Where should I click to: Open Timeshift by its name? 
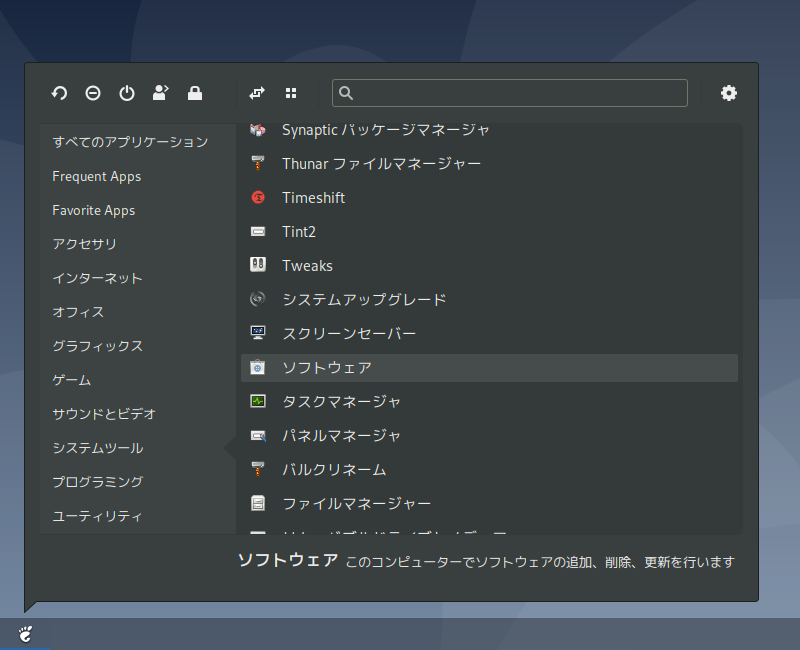(313, 197)
